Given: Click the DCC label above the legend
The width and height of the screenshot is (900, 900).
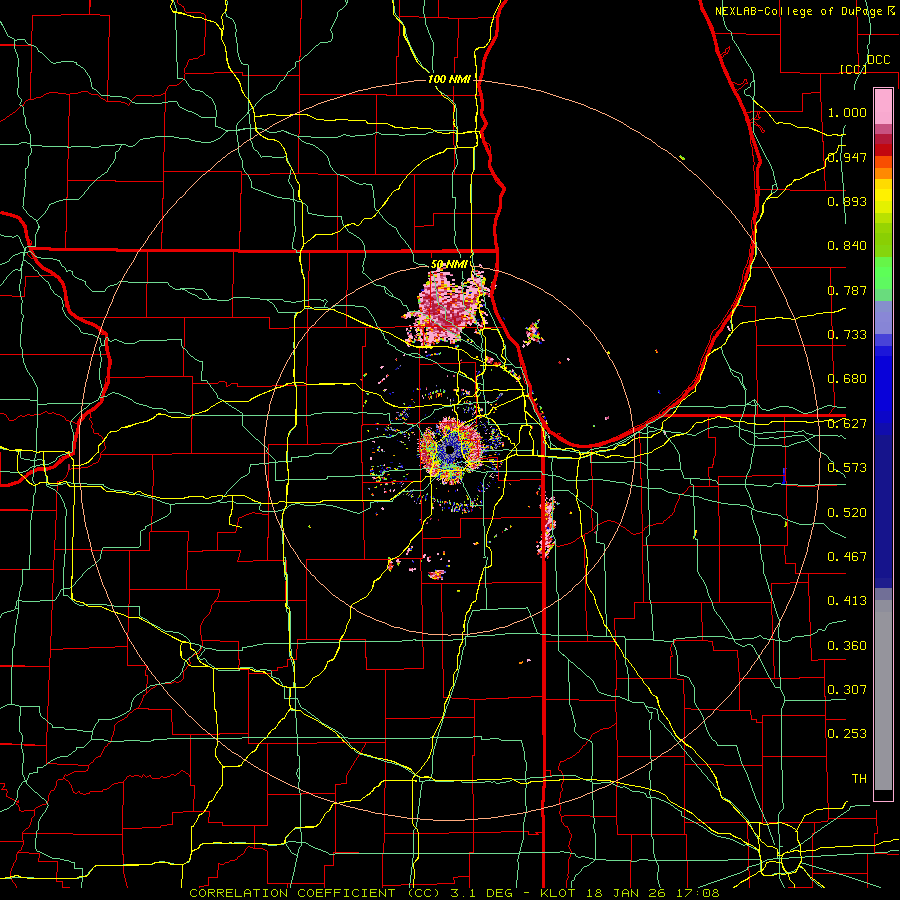Looking at the screenshot, I should click(x=878, y=60).
